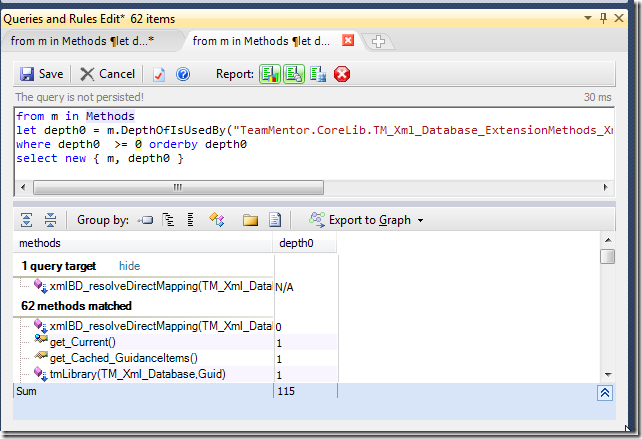Close the active query tab with red X

pos(348,40)
